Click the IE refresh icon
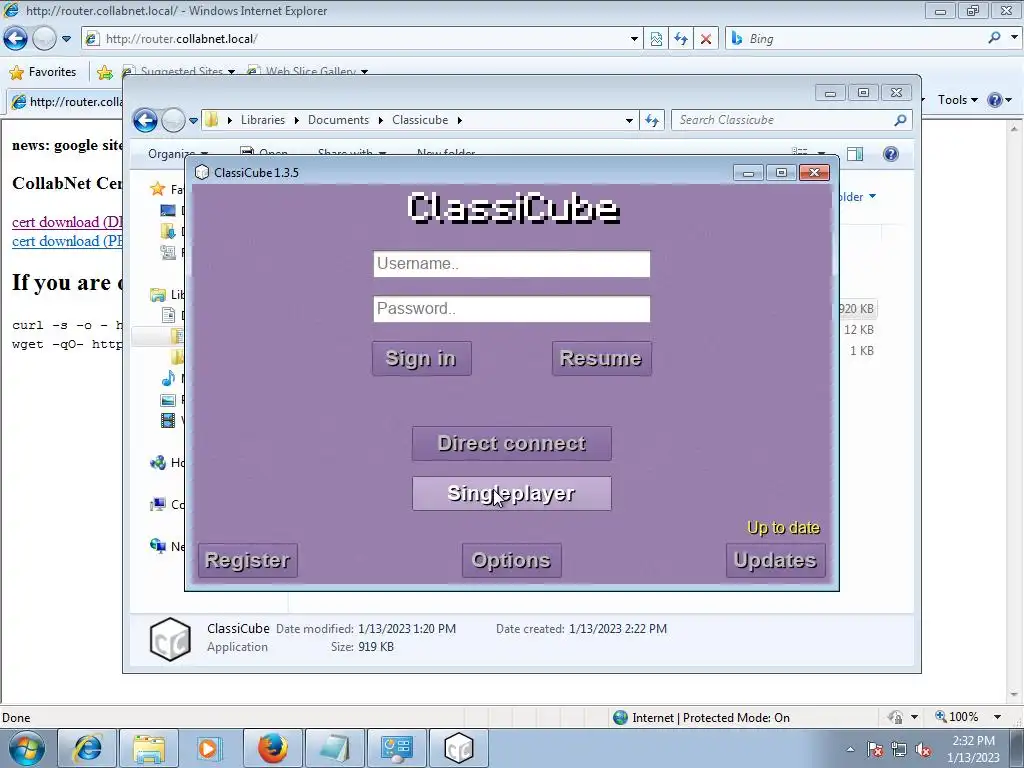This screenshot has width=1024, height=768. pos(681,39)
